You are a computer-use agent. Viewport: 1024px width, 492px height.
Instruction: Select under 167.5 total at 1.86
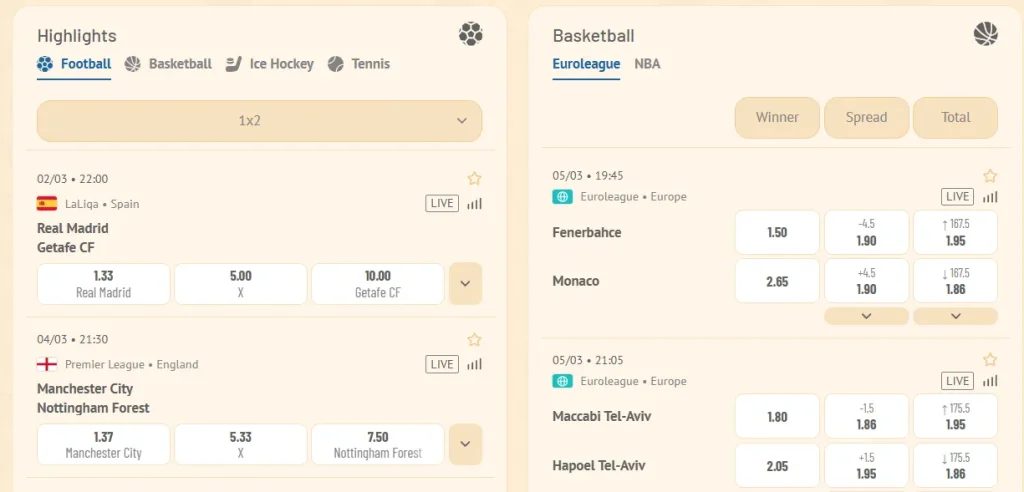pos(955,281)
